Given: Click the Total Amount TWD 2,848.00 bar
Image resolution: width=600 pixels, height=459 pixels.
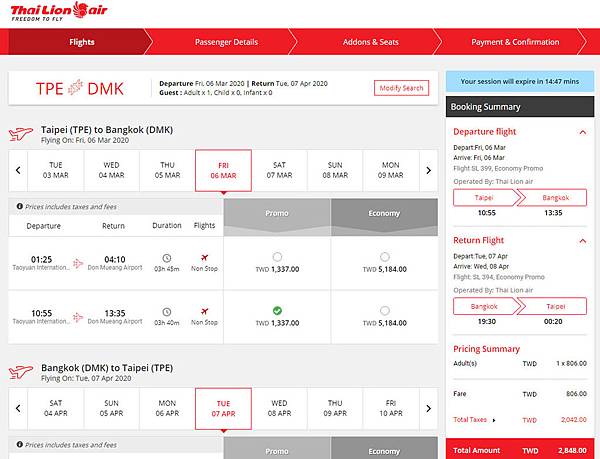Looking at the screenshot, I should click(520, 450).
